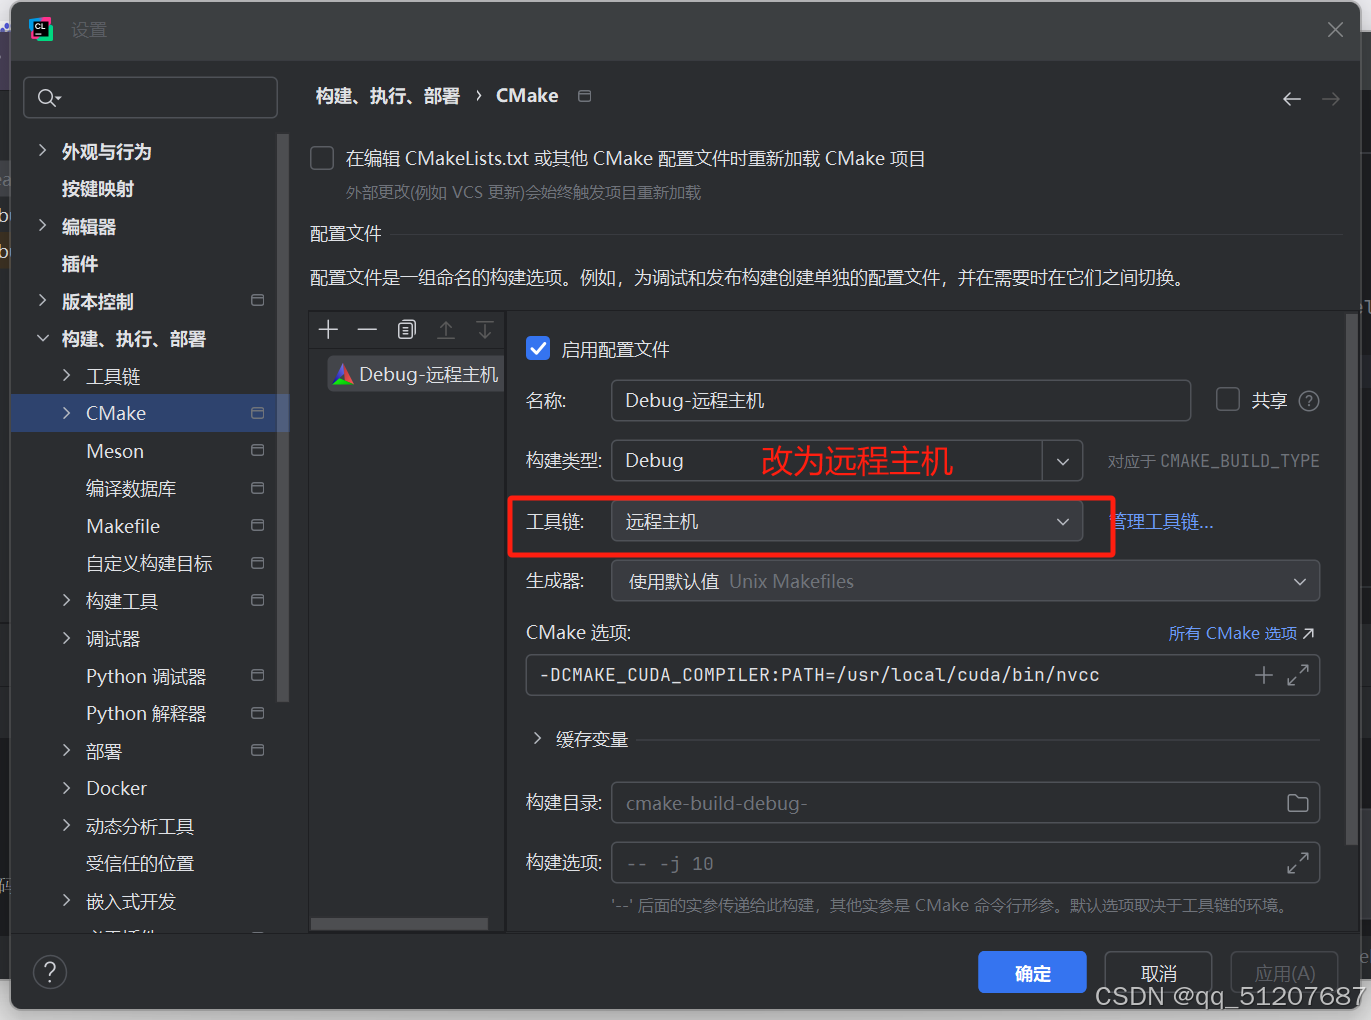Click project-level icon on Meson row

coord(257,450)
